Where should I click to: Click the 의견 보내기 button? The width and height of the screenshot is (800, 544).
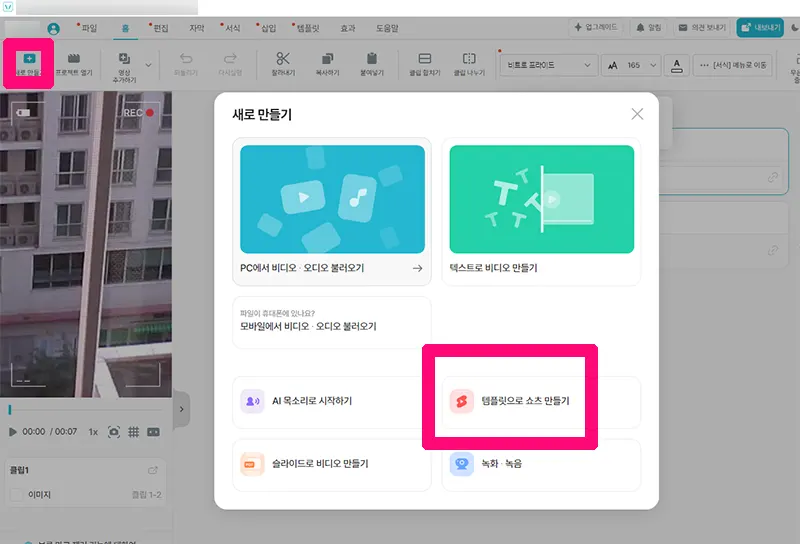(702, 28)
